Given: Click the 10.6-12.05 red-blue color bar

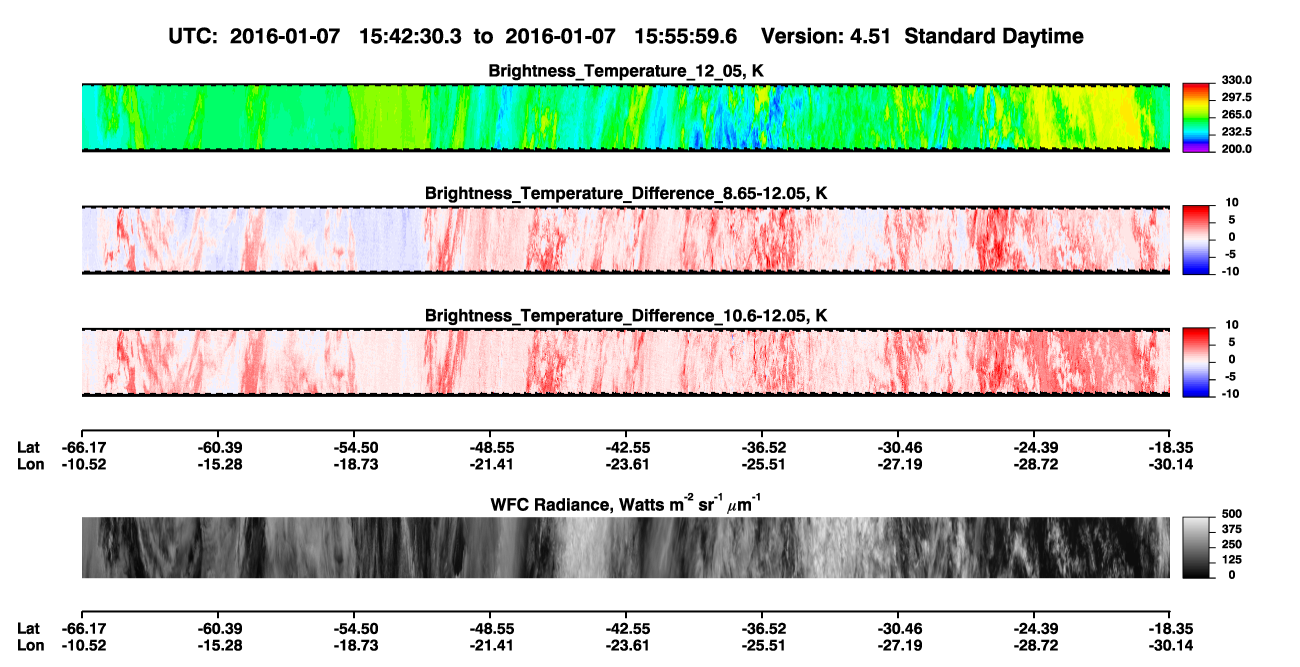Looking at the screenshot, I should [x=1198, y=359].
